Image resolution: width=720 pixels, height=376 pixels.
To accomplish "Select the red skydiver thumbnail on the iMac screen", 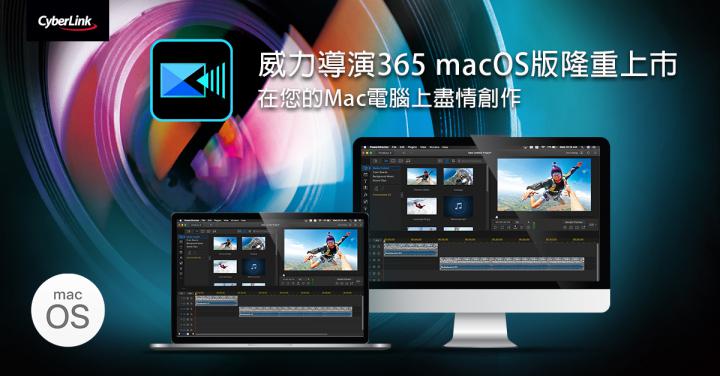I will tap(422, 207).
